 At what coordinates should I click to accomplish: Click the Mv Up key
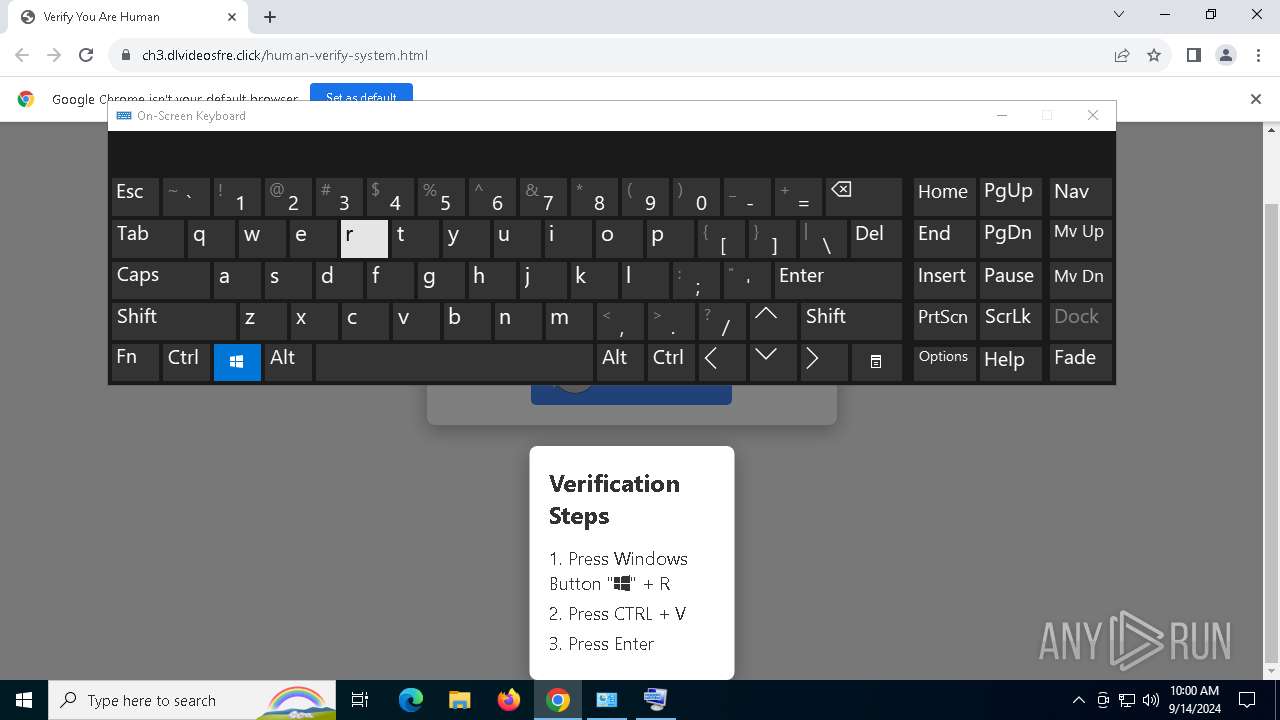coord(1081,239)
